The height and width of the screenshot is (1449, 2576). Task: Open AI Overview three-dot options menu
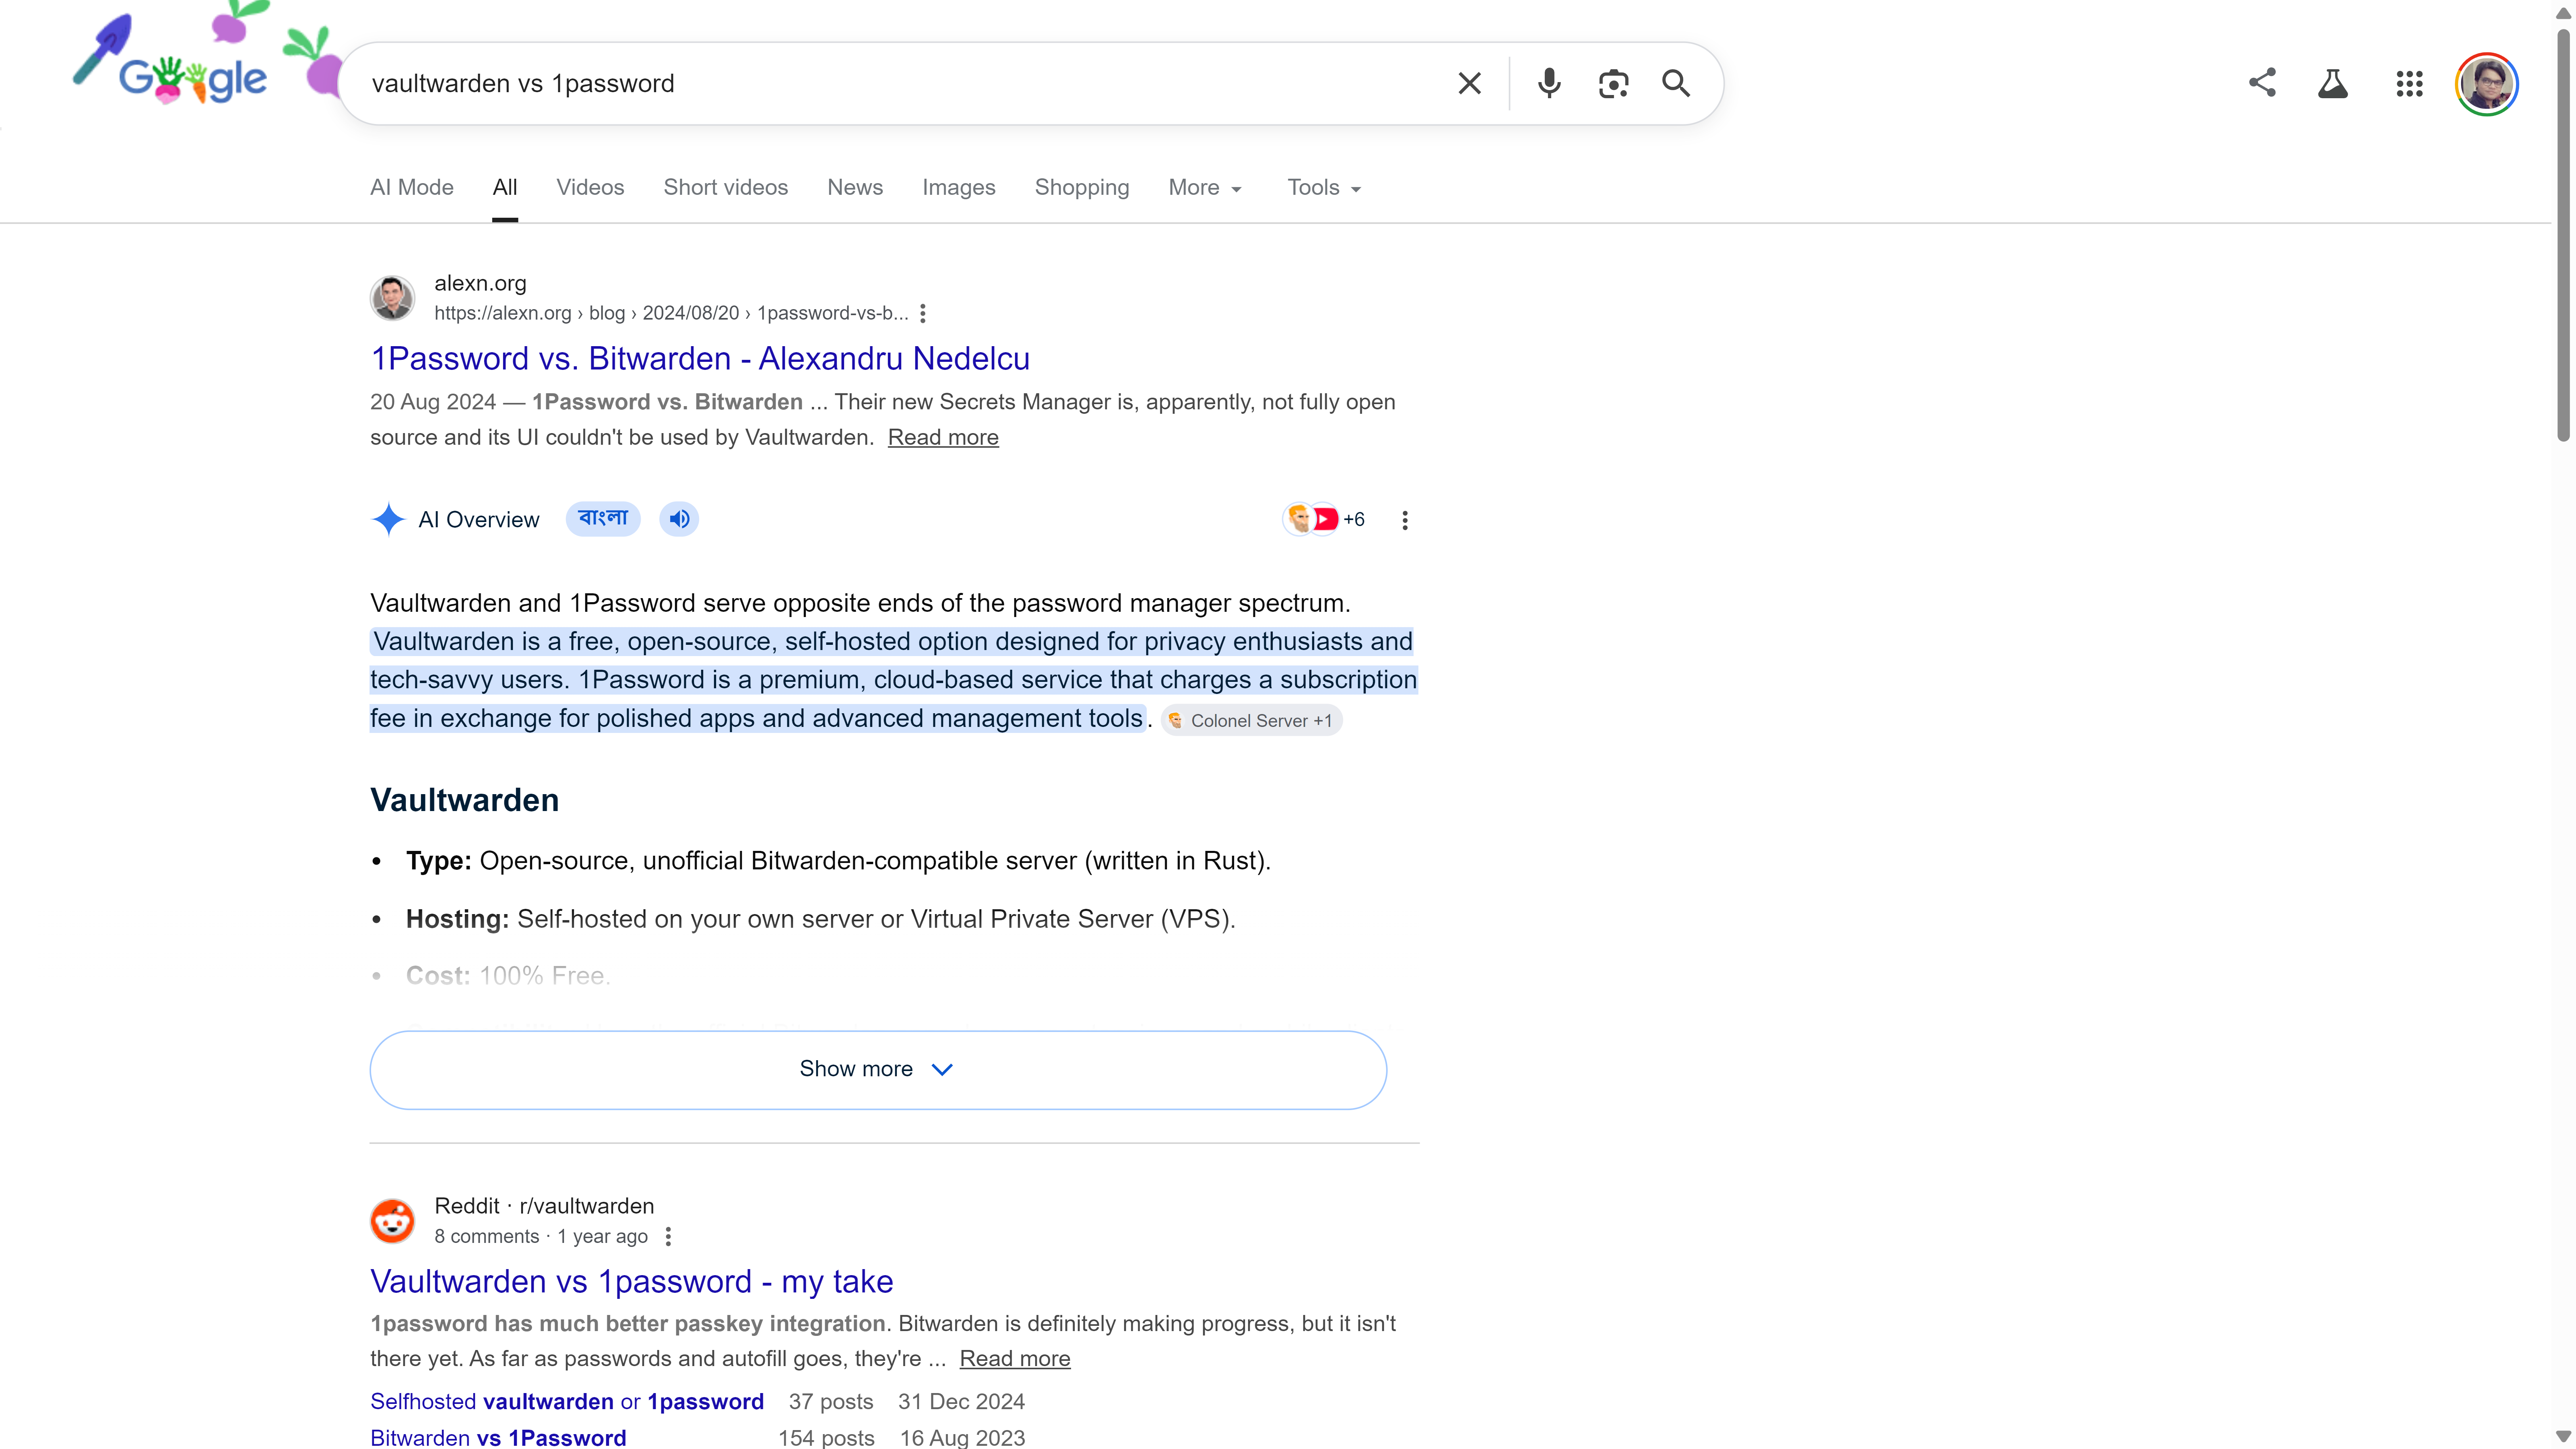point(1405,520)
